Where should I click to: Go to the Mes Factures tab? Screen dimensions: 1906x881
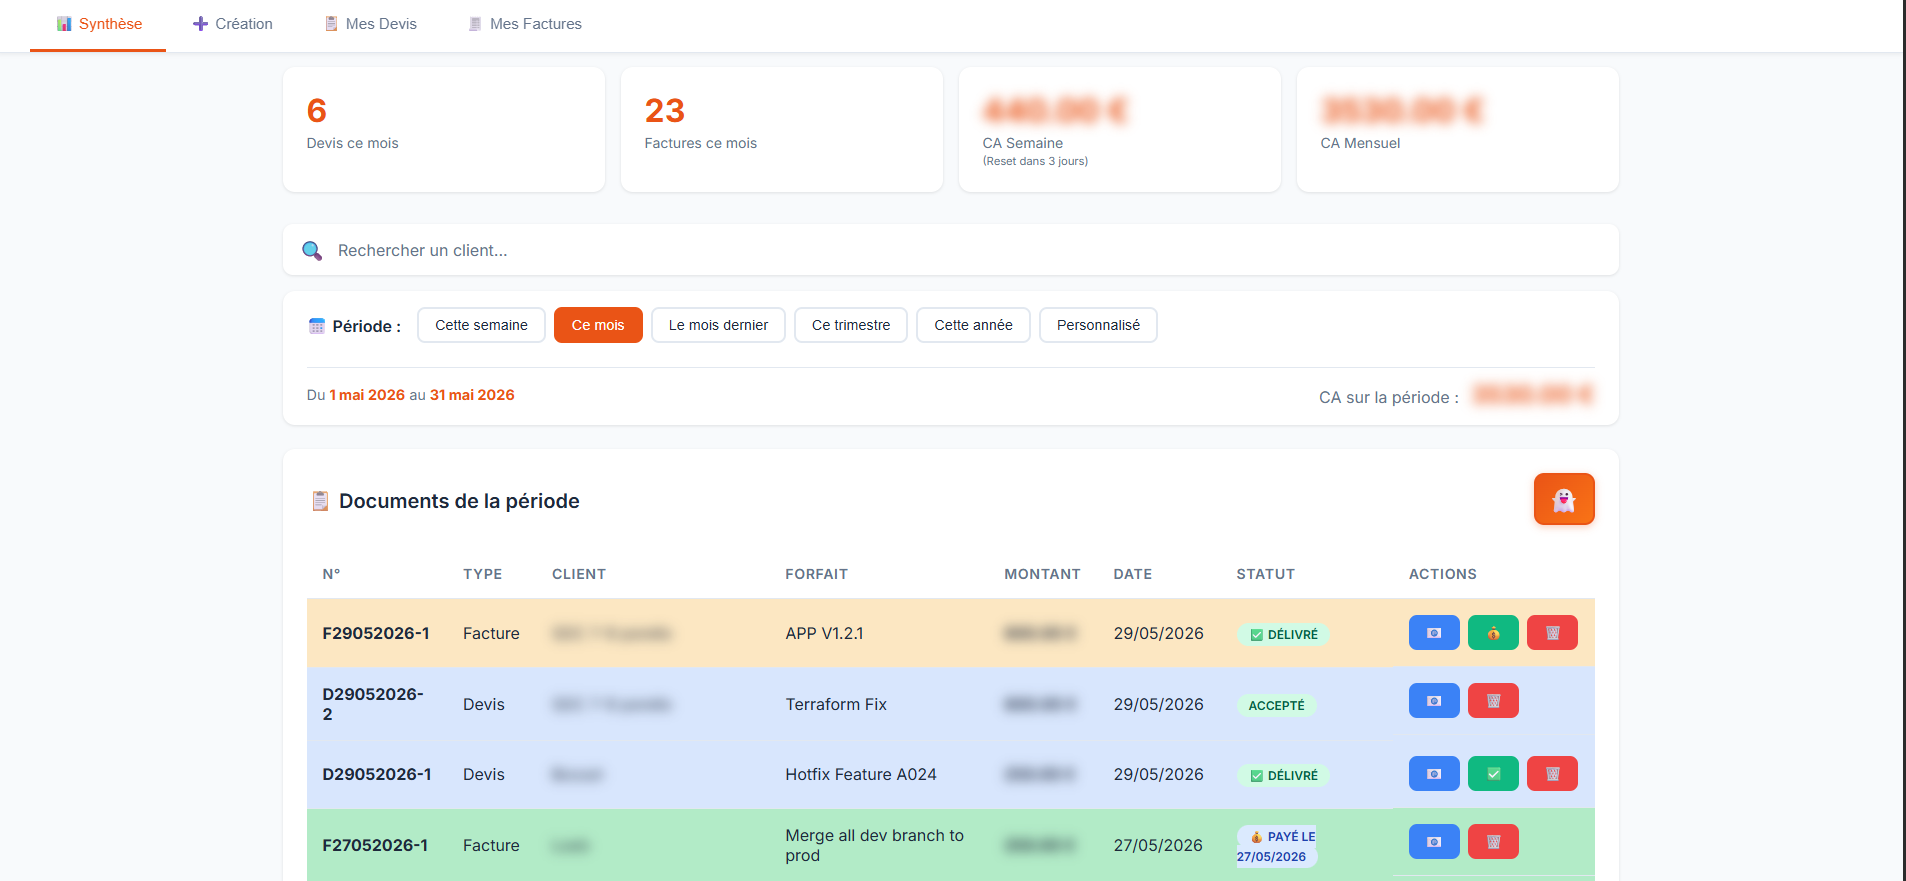[x=525, y=24]
